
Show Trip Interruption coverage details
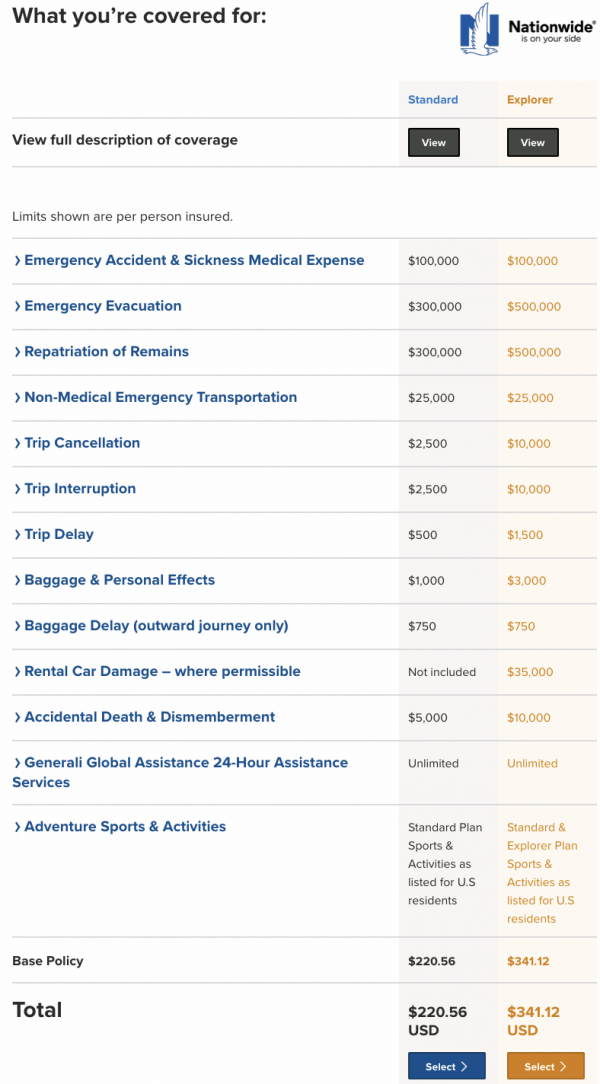coord(80,489)
